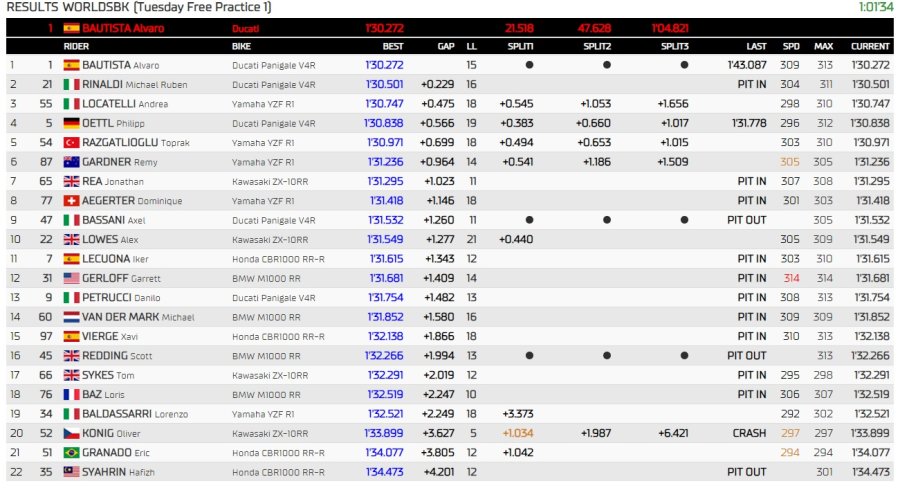Select rider name REA Jonathan
The width and height of the screenshot is (900, 488).
pyautogui.click(x=112, y=181)
